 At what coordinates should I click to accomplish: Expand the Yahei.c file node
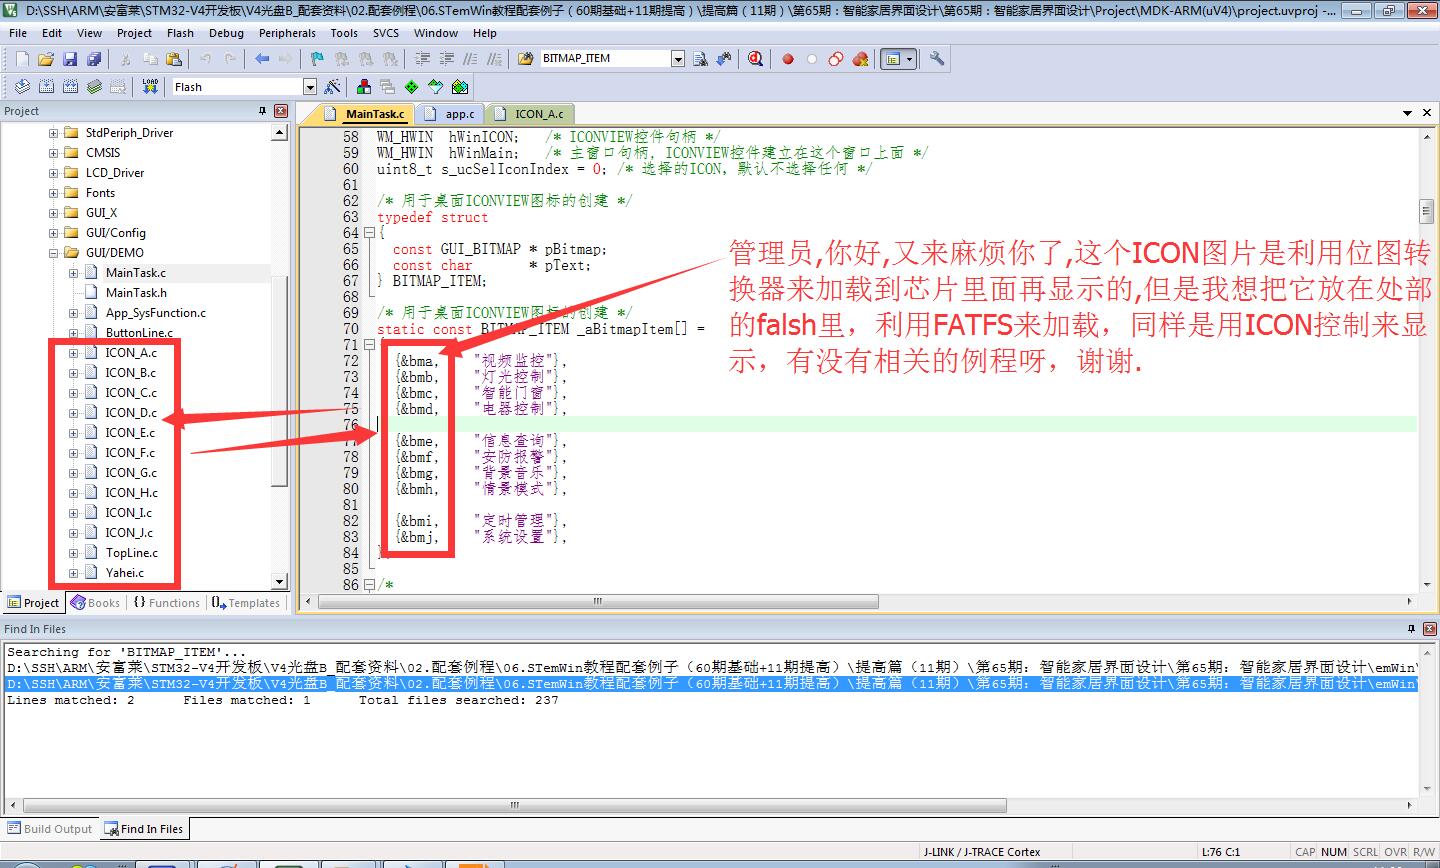pyautogui.click(x=73, y=573)
